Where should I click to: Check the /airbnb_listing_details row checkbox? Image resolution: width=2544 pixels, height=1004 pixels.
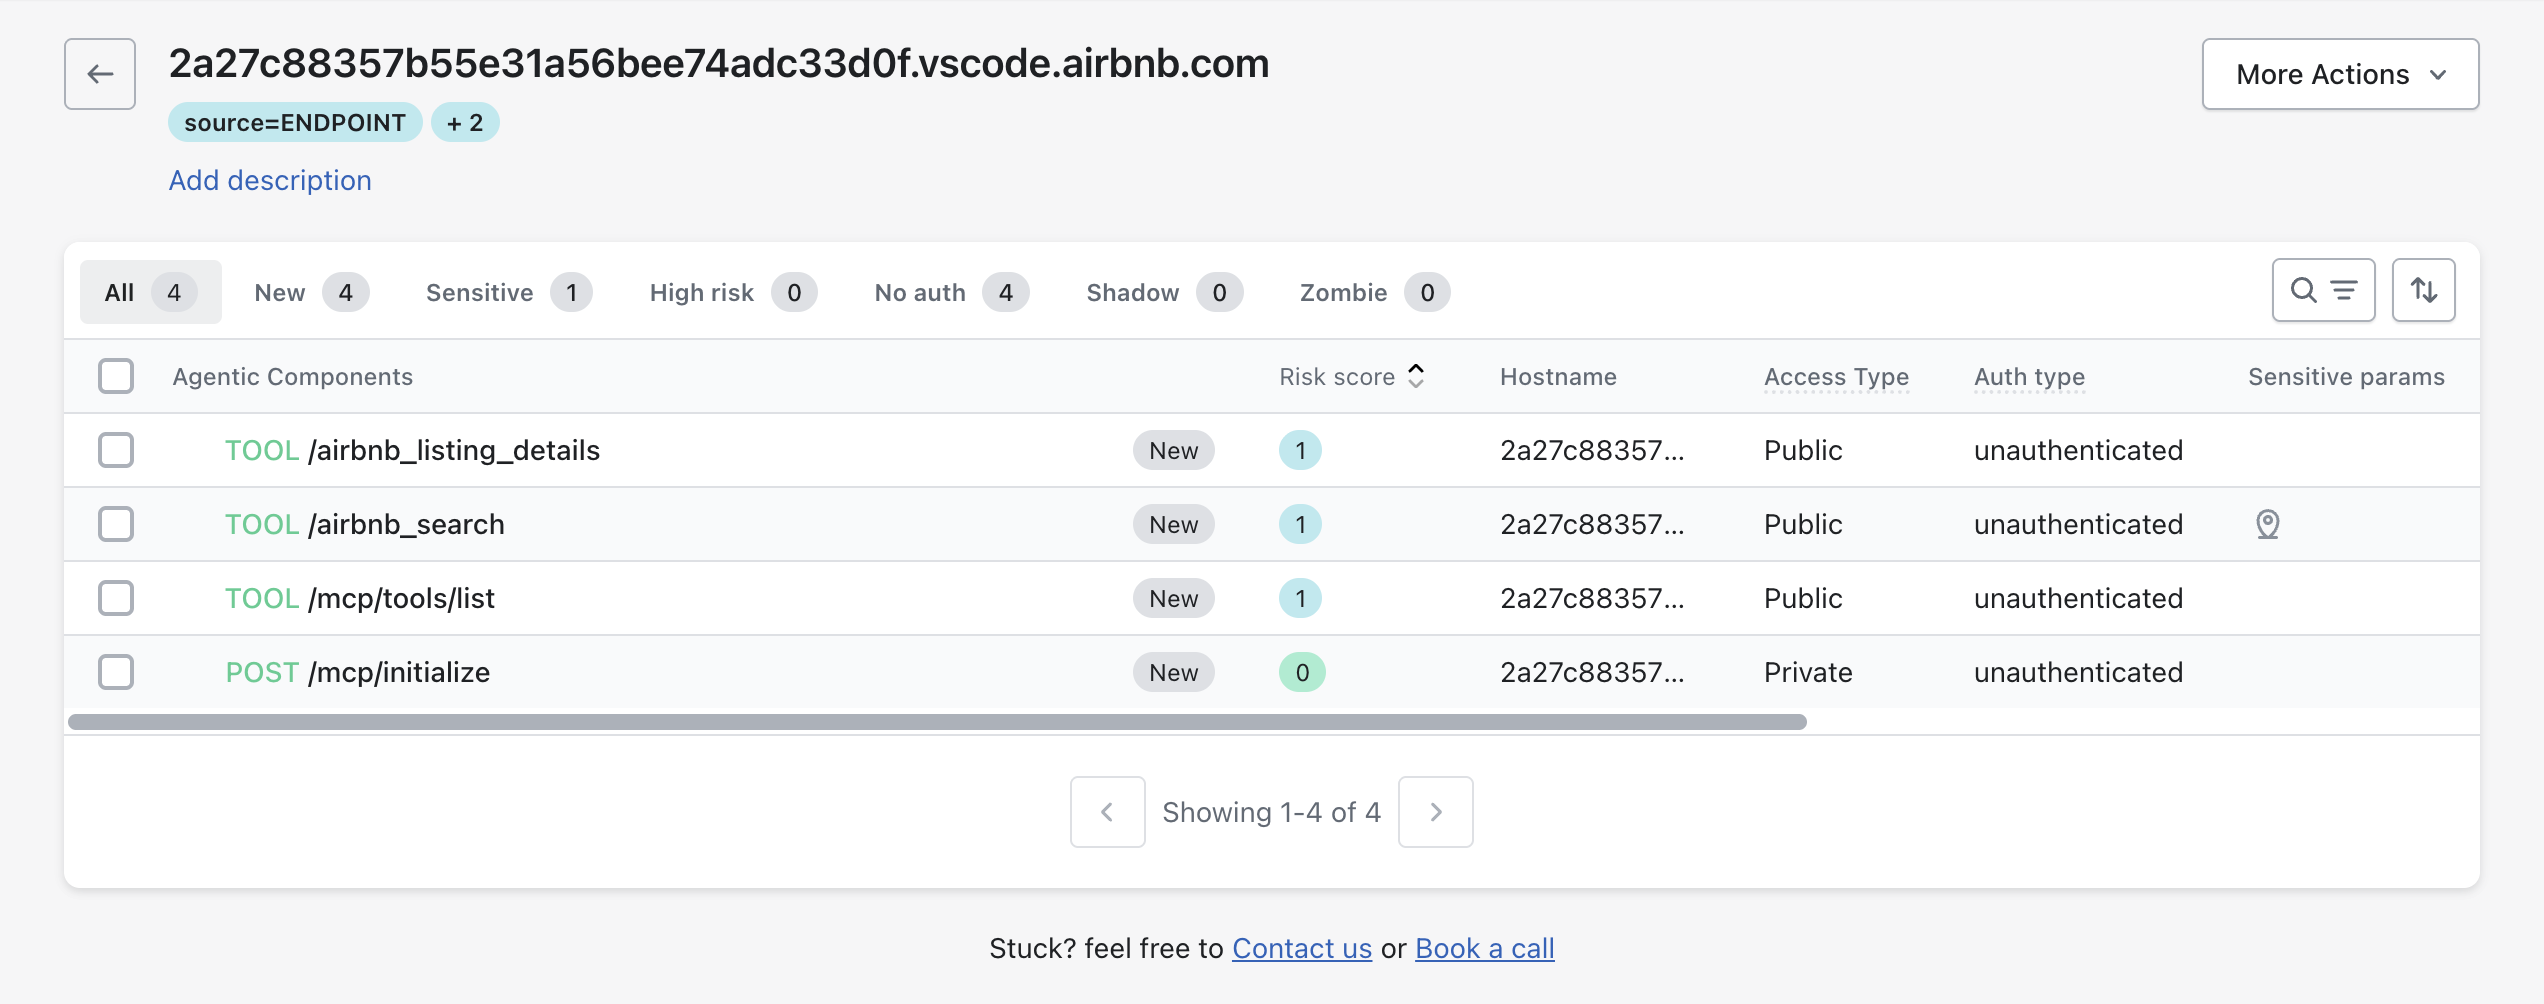(116, 450)
